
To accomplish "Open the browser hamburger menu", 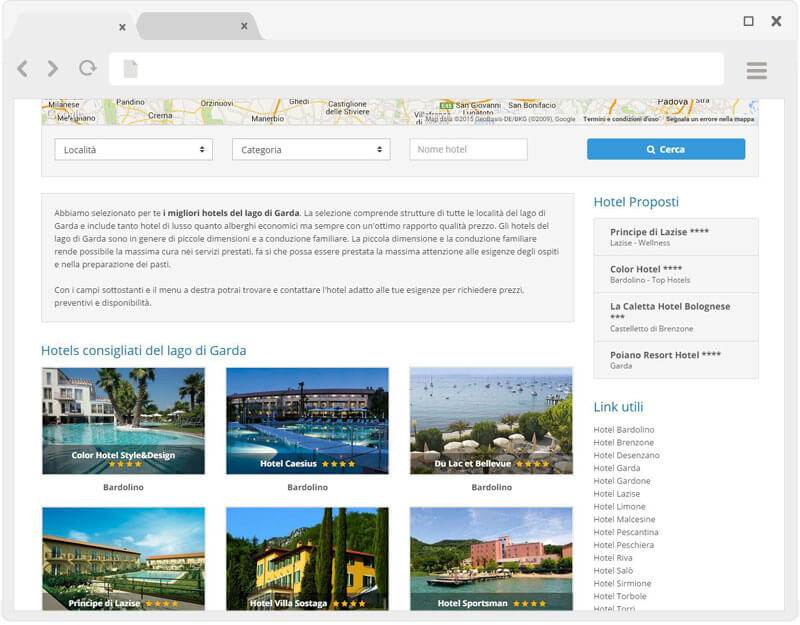I will click(756, 70).
